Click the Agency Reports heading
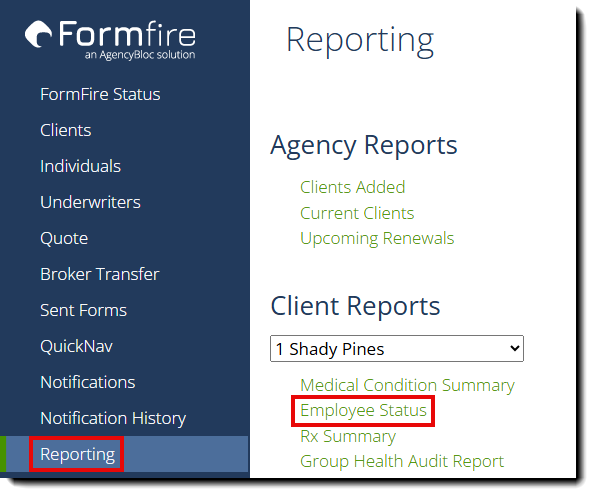Screen dimensions: 591x495 364,146
